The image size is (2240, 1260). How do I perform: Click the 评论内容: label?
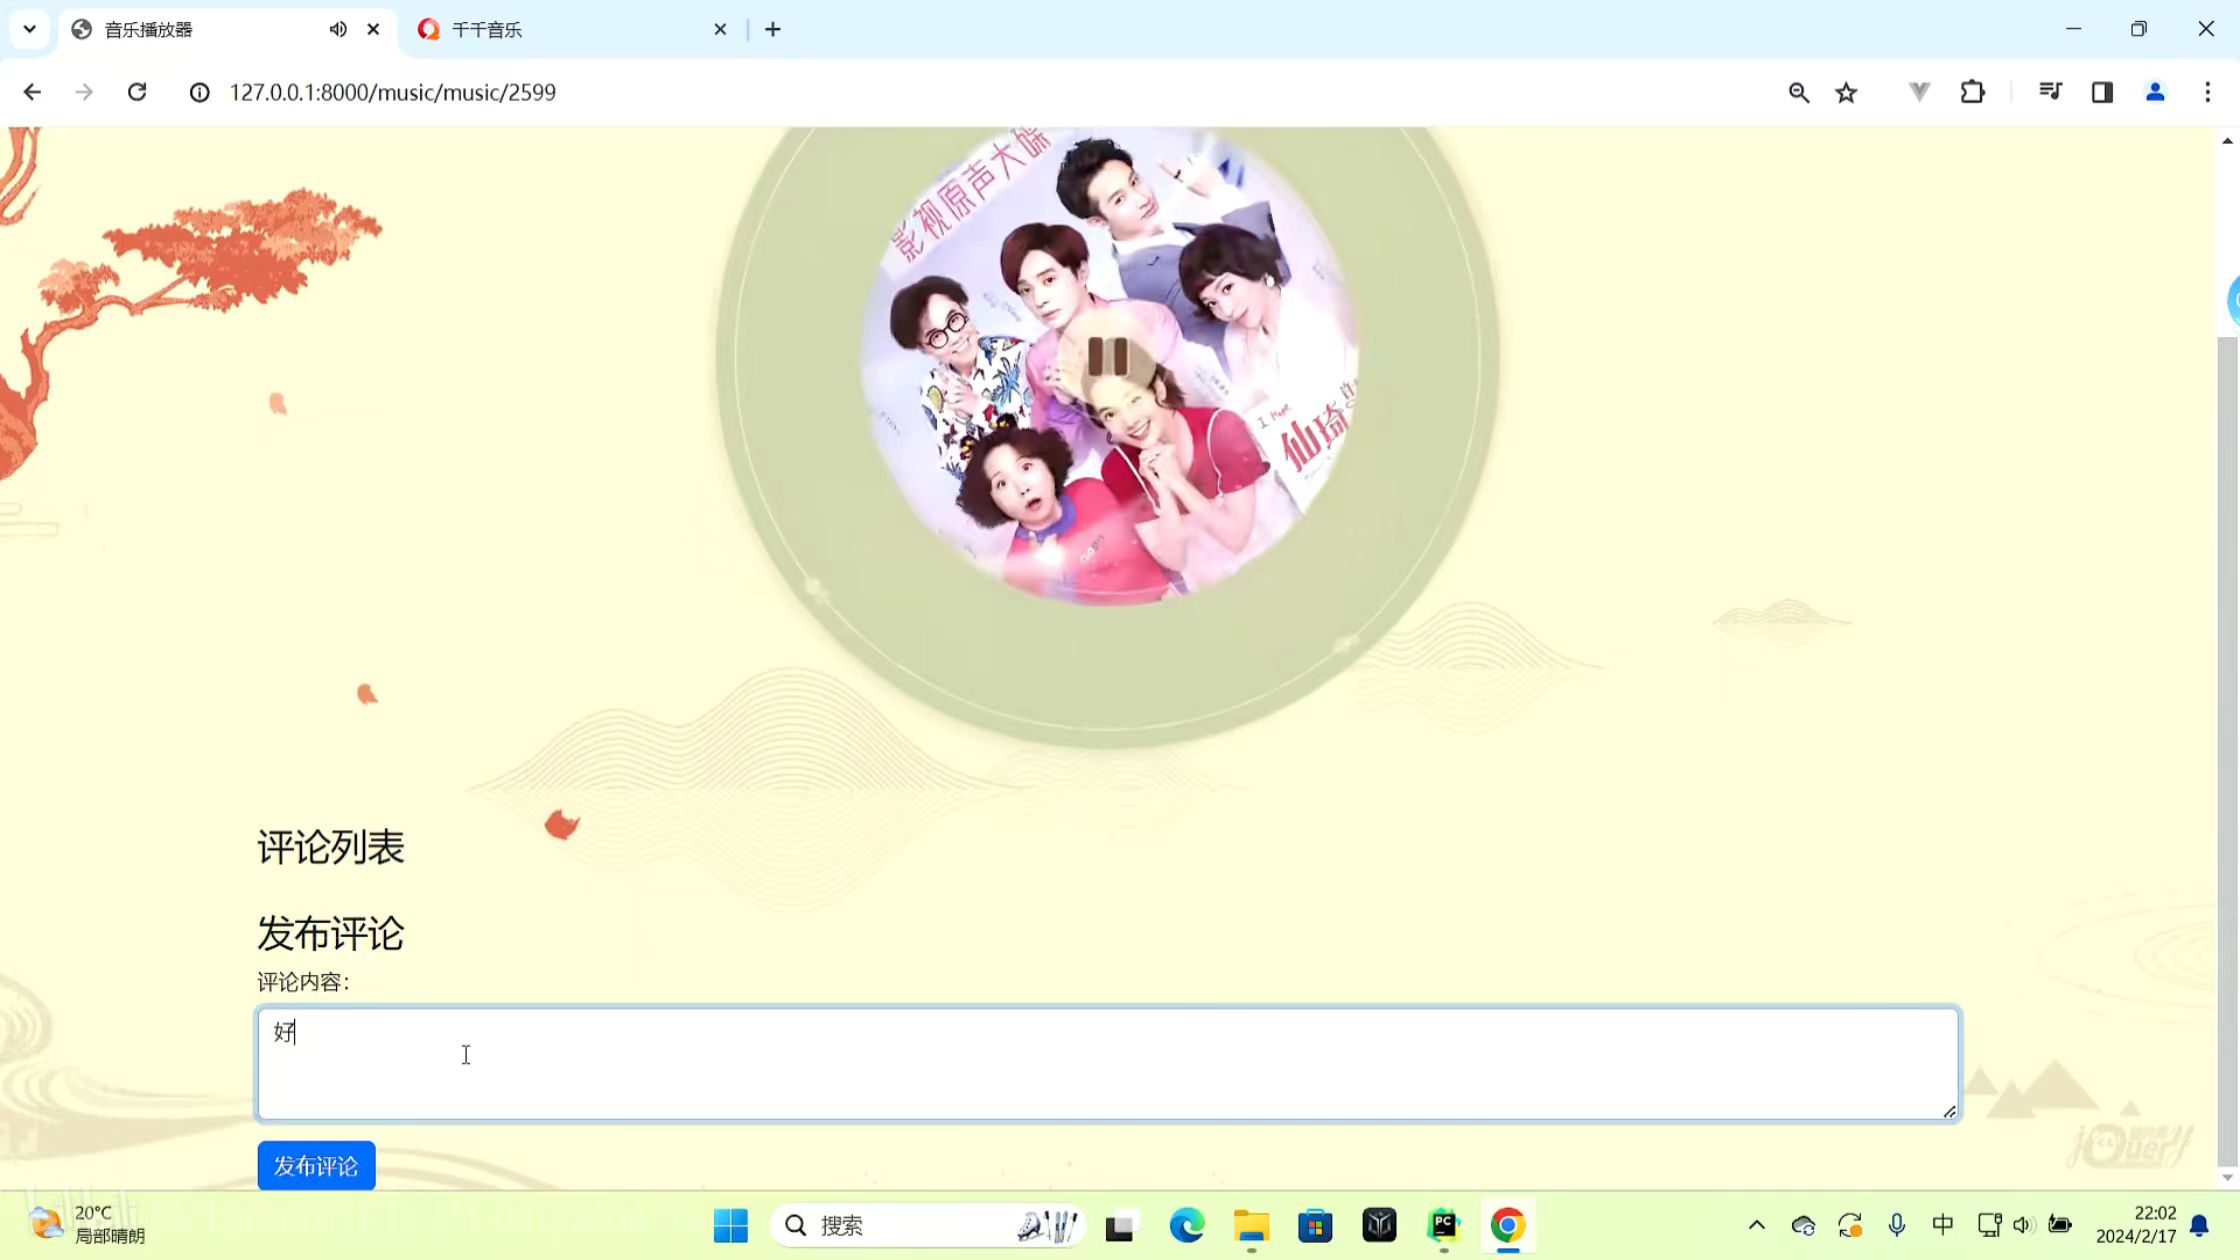pyautogui.click(x=304, y=982)
